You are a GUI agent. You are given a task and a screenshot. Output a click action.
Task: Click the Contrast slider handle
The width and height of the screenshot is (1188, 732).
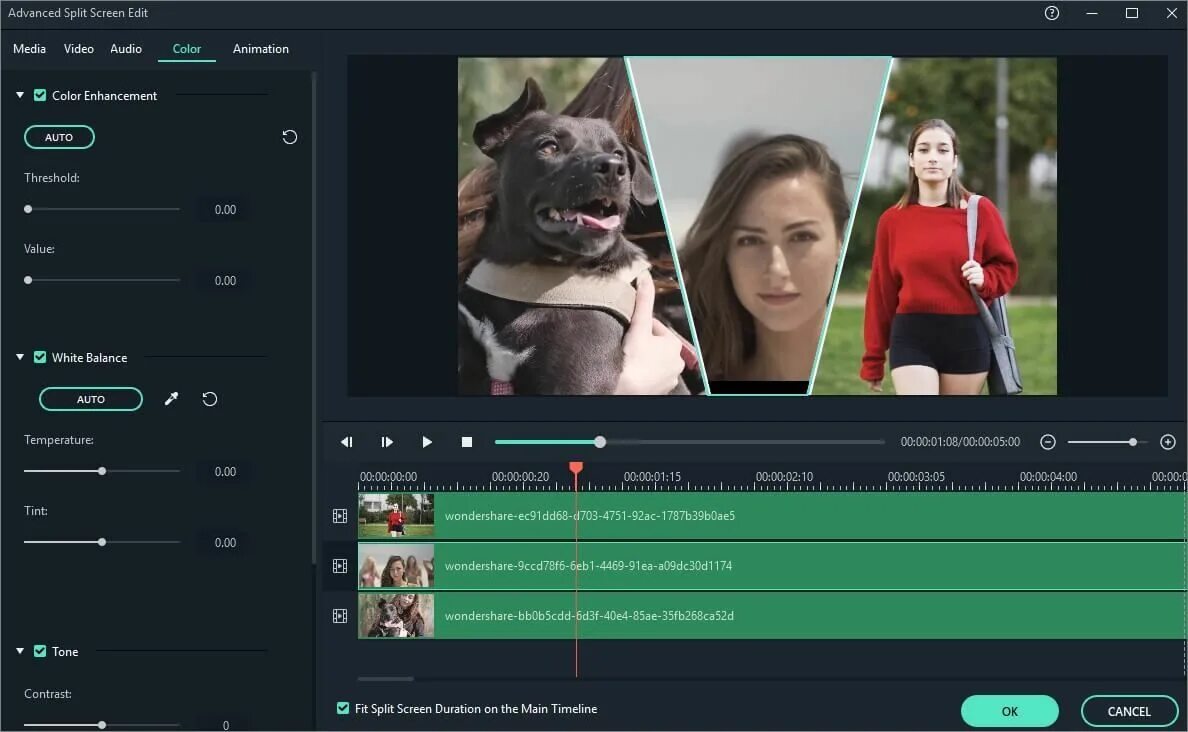click(x=102, y=725)
